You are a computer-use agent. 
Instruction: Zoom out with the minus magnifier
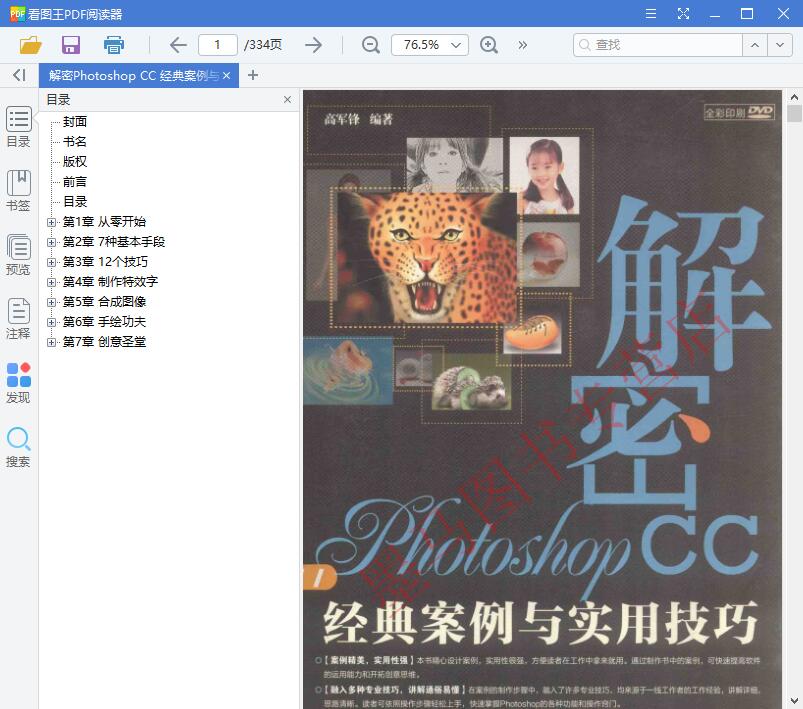[370, 45]
